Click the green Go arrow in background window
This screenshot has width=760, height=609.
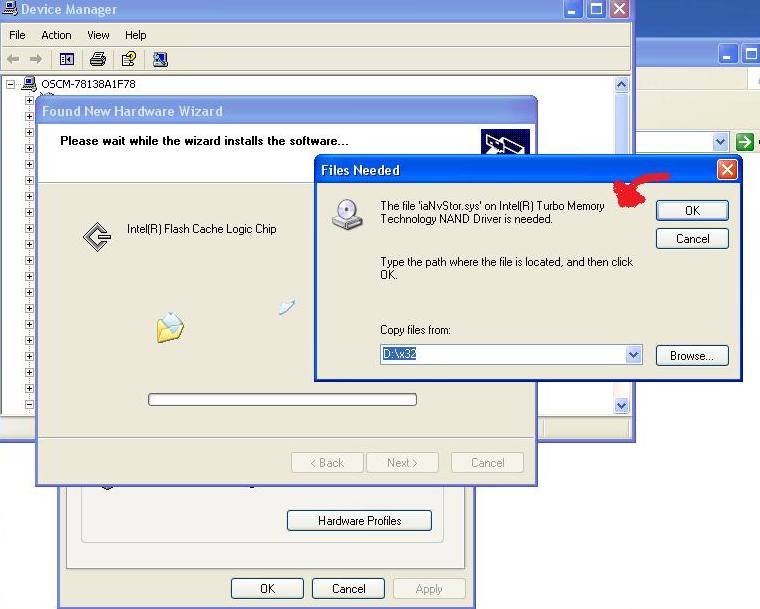click(x=744, y=142)
